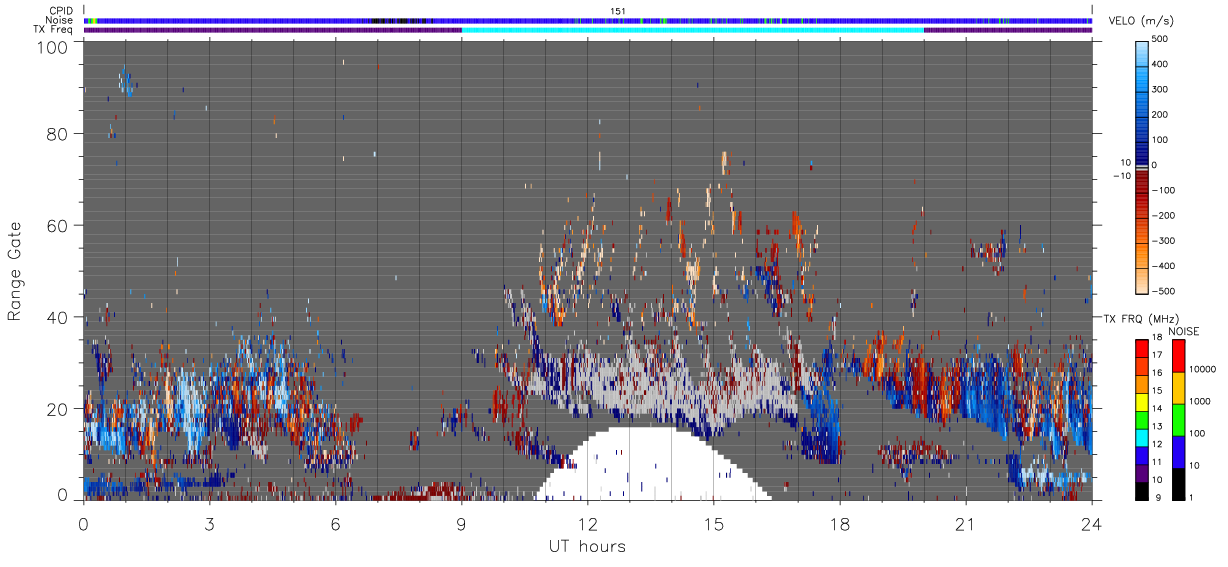Screen dimensions: 1228x567
Task: Click x-axis tick label '24'
Action: [1091, 524]
